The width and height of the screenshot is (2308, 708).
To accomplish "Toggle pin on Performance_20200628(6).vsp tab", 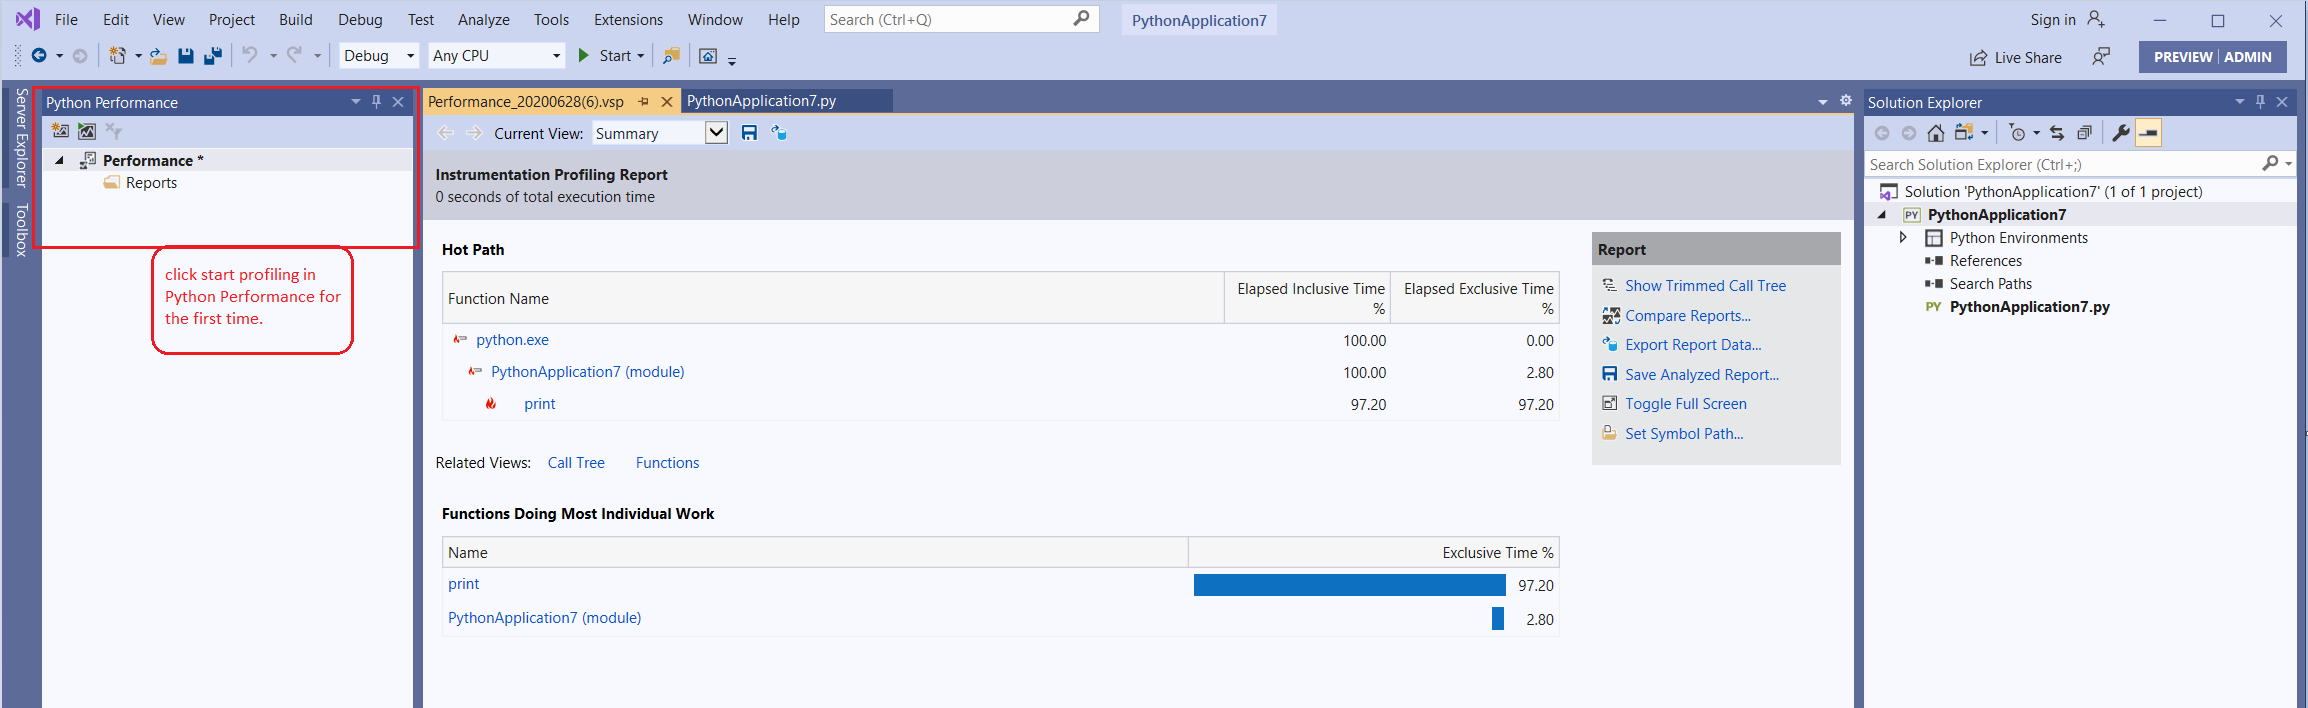I will pos(643,102).
